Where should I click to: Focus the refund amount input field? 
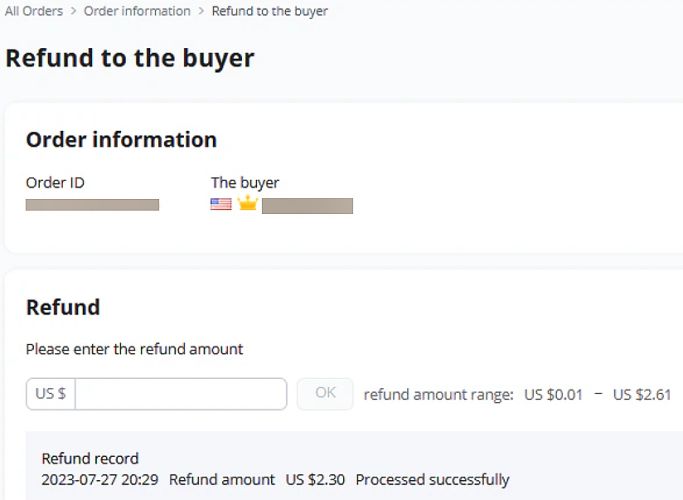(x=181, y=394)
